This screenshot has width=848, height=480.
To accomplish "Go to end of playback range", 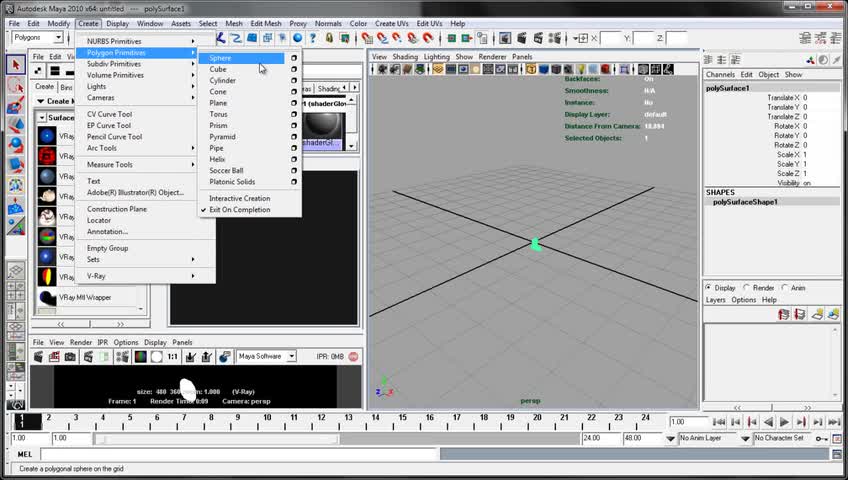I will coord(834,422).
